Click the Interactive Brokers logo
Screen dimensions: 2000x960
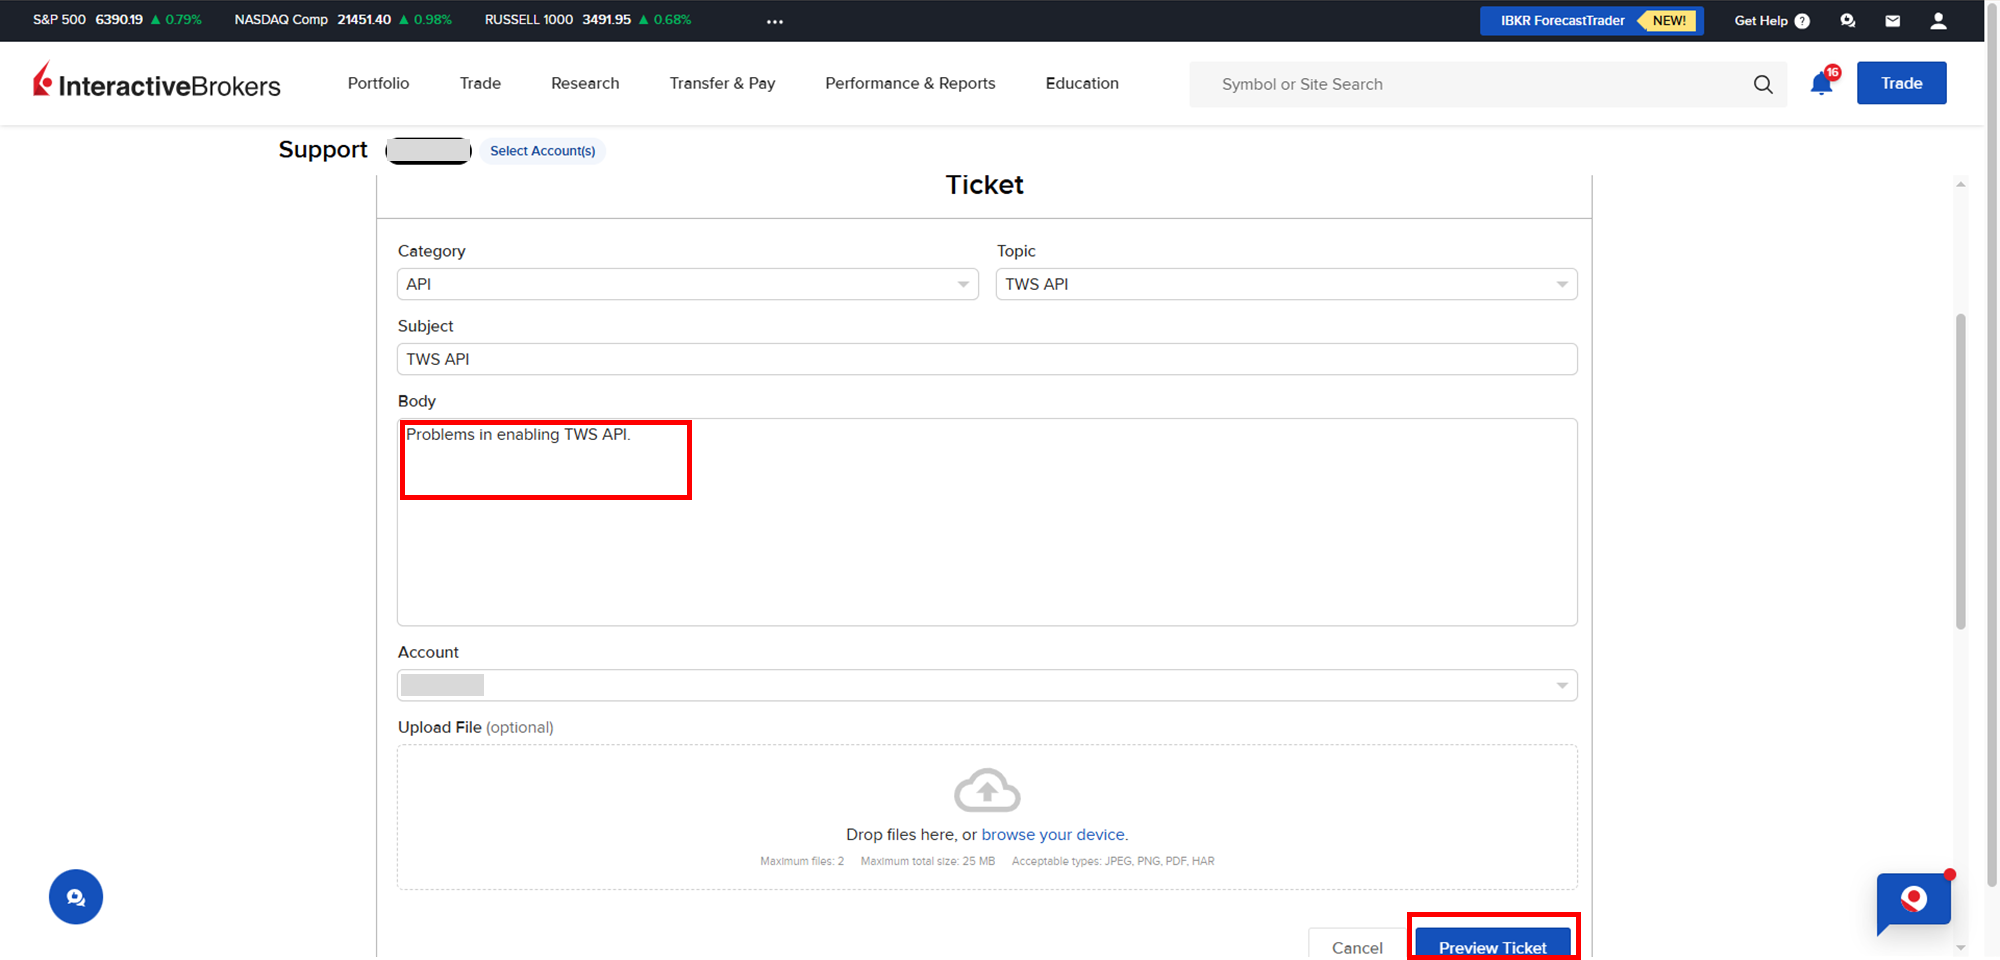point(157,83)
